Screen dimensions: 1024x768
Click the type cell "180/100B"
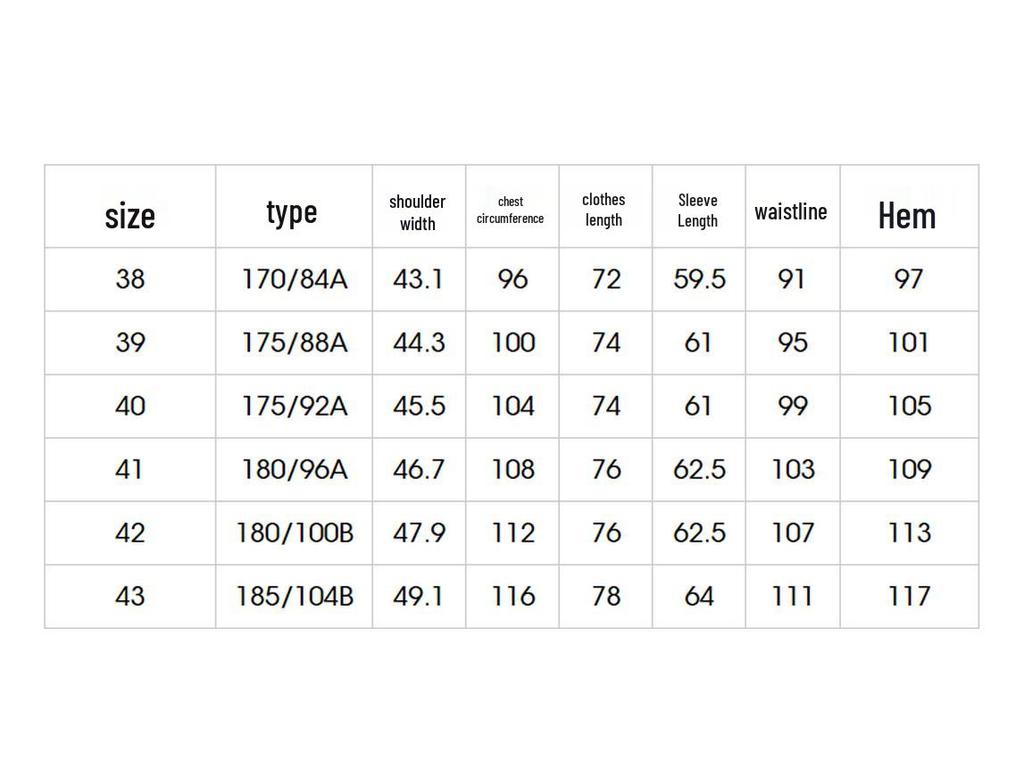click(x=294, y=533)
